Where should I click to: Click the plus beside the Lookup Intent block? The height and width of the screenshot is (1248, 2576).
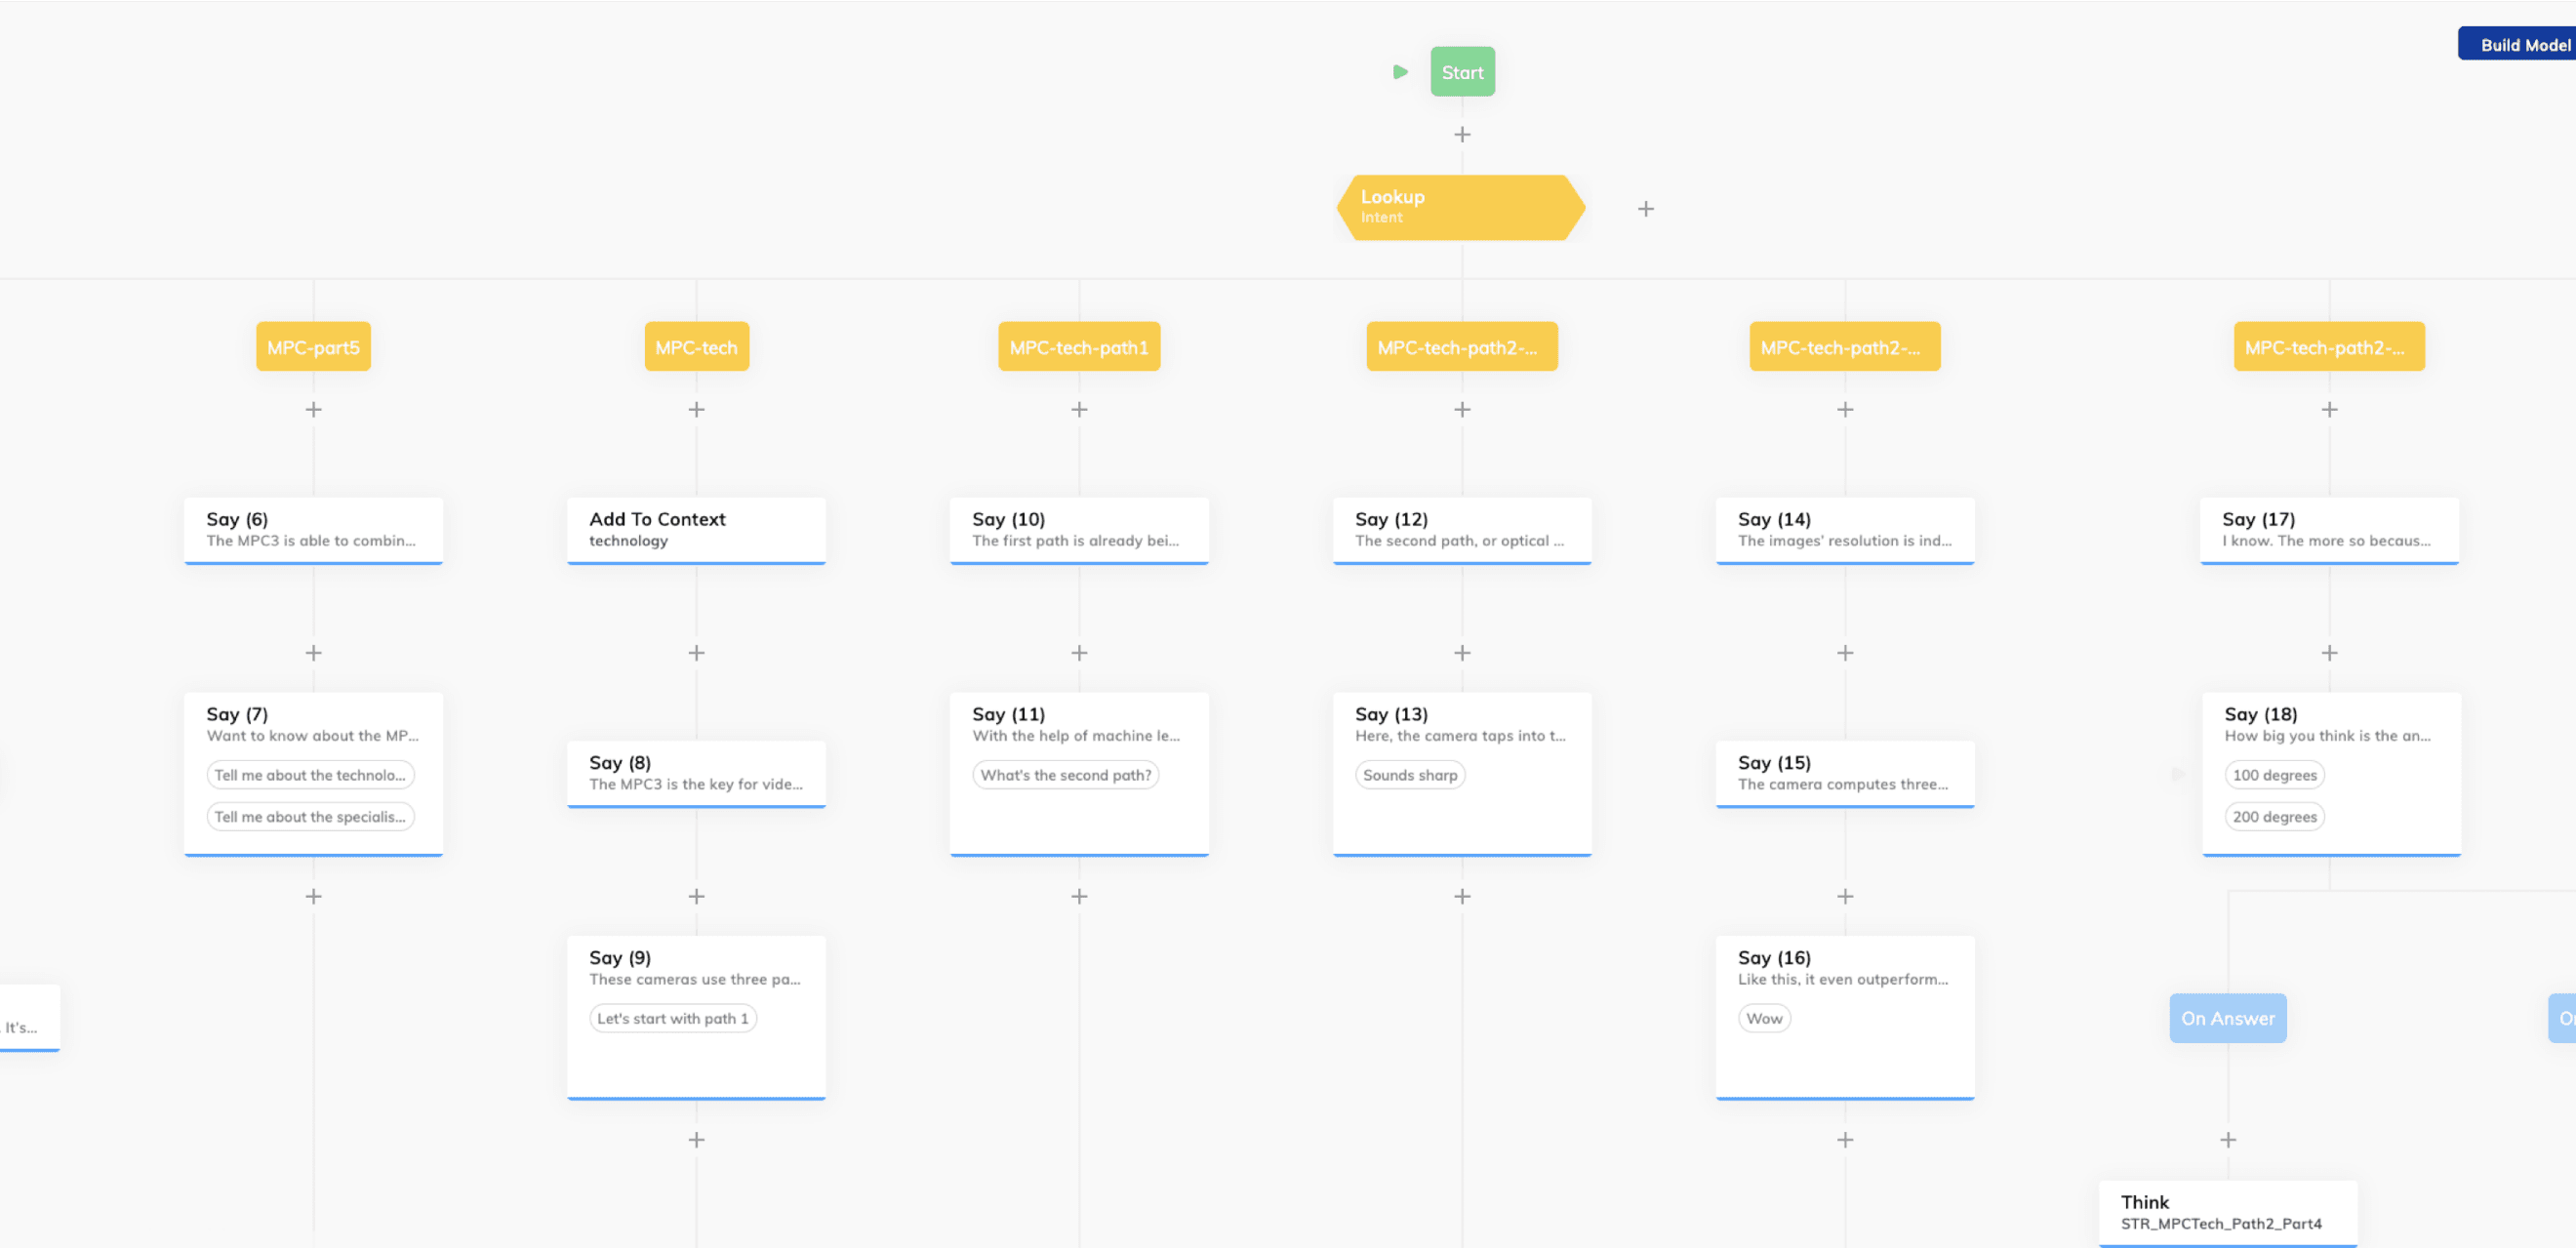1646,208
